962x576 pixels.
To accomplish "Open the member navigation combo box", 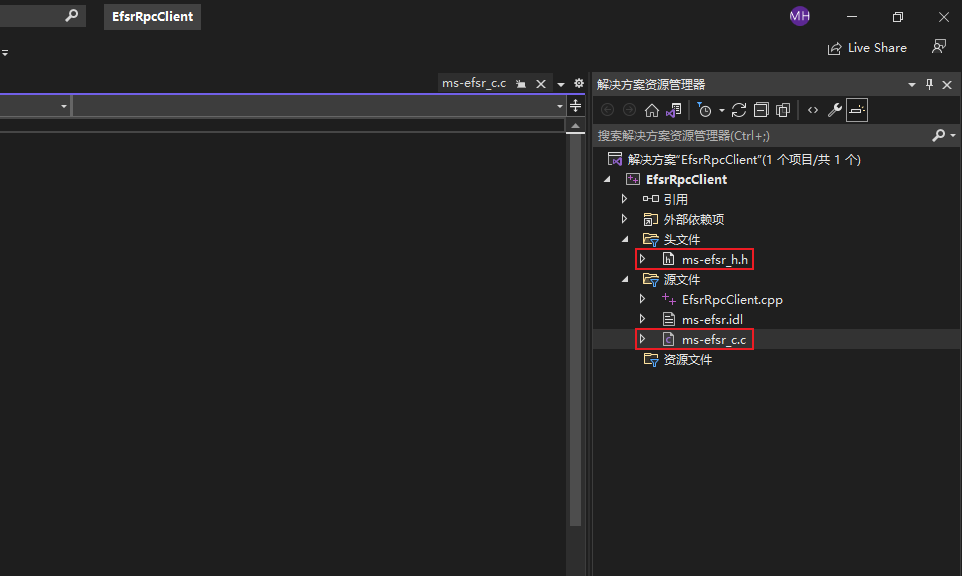I will (320, 106).
